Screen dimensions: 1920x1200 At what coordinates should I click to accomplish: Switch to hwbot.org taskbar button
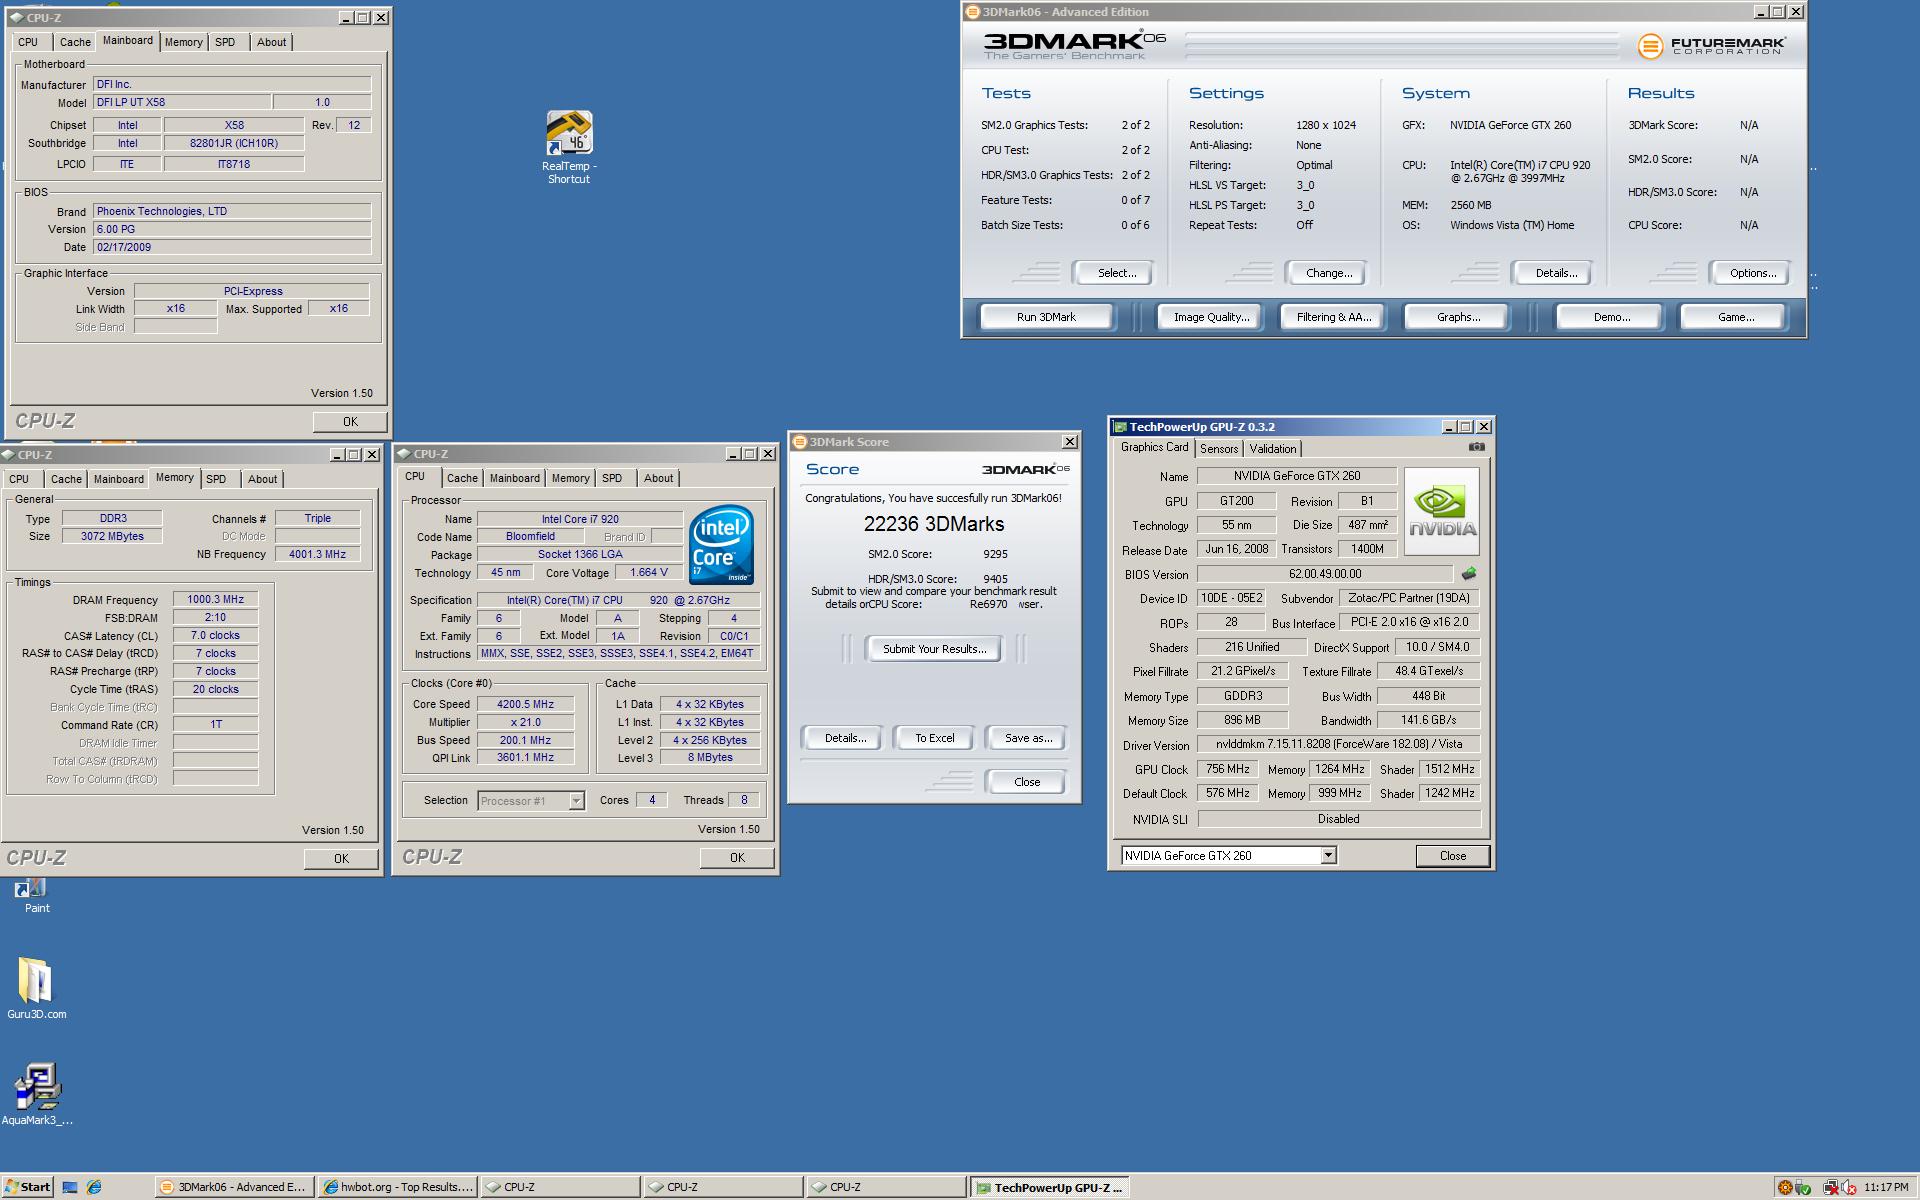click(x=397, y=1187)
